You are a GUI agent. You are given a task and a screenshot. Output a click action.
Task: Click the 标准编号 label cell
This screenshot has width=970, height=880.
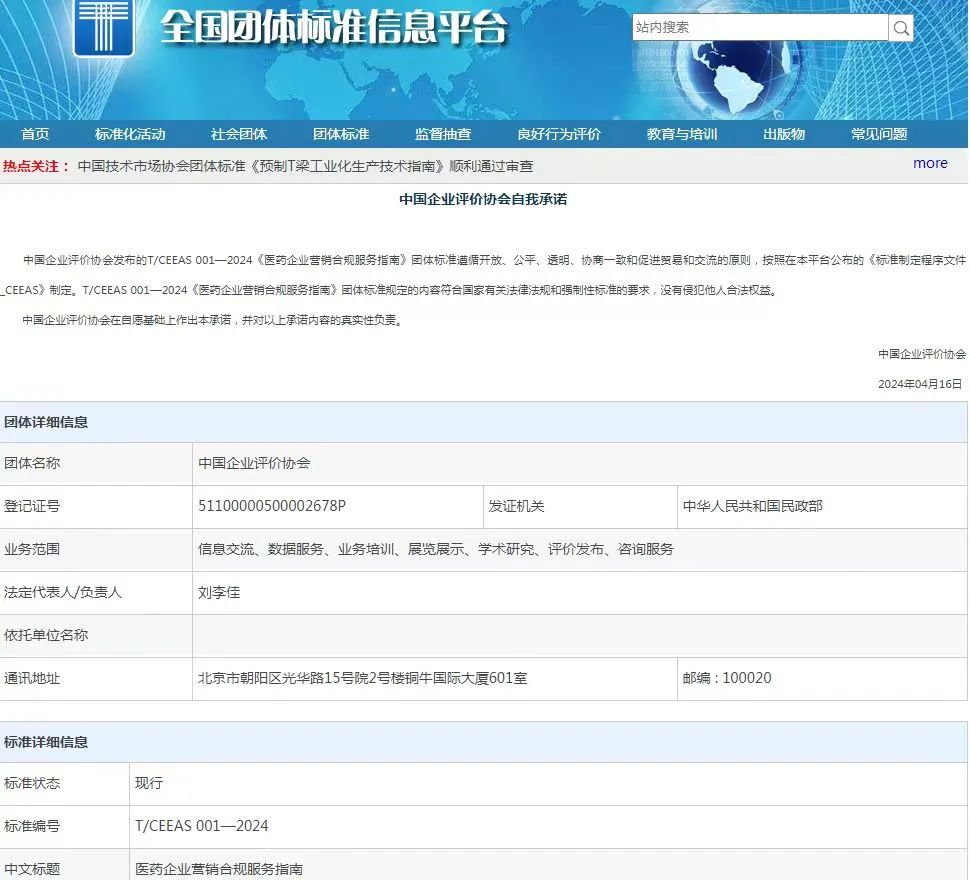click(x=64, y=826)
